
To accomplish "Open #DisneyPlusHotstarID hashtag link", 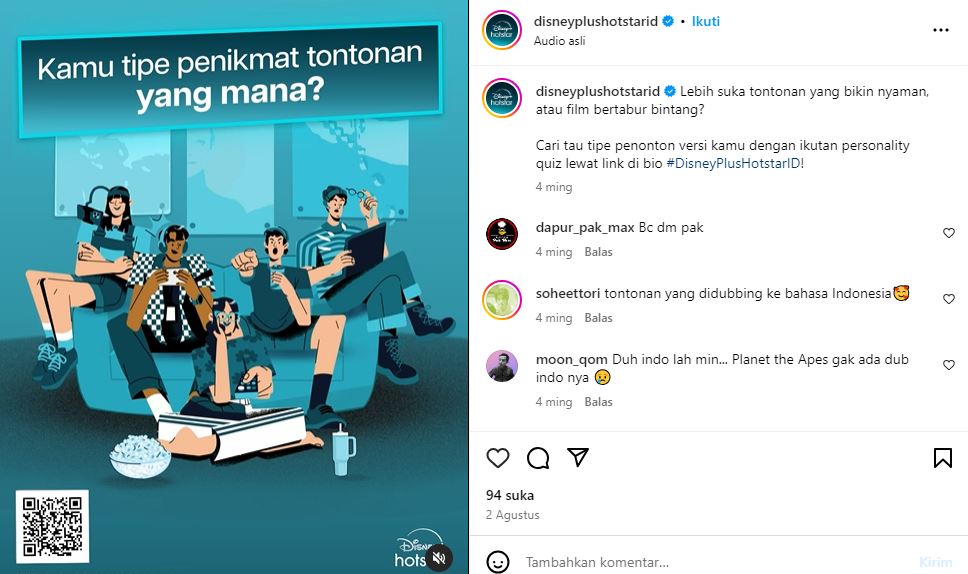I will (734, 164).
